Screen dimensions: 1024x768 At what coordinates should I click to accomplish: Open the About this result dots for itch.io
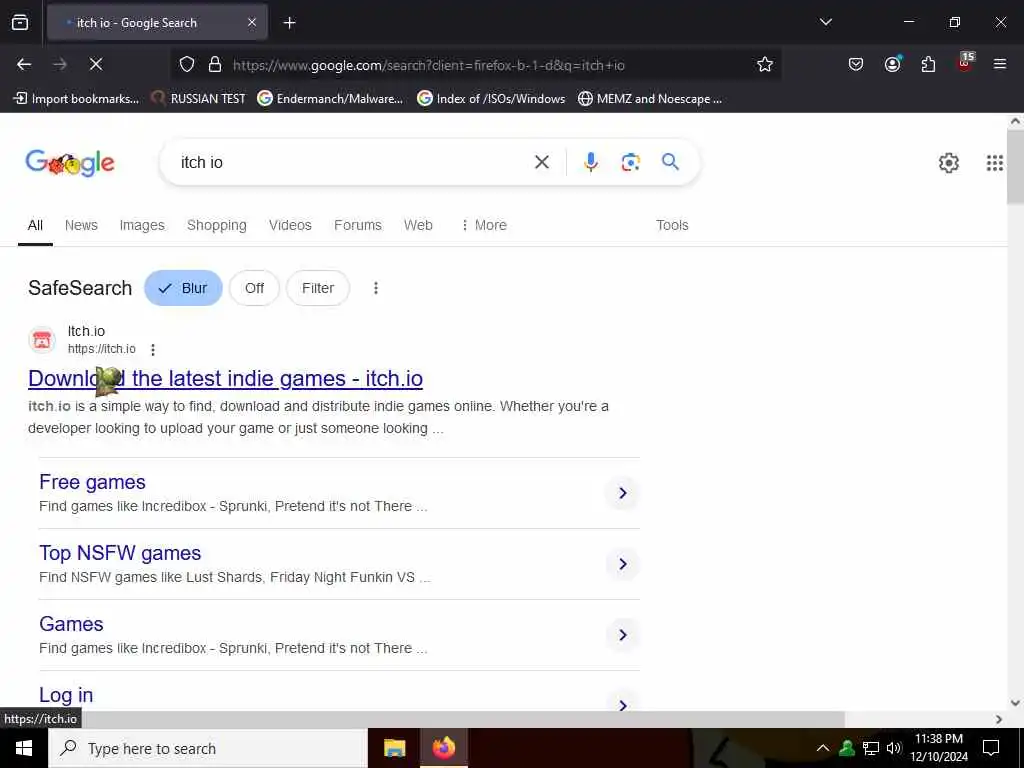click(x=153, y=349)
